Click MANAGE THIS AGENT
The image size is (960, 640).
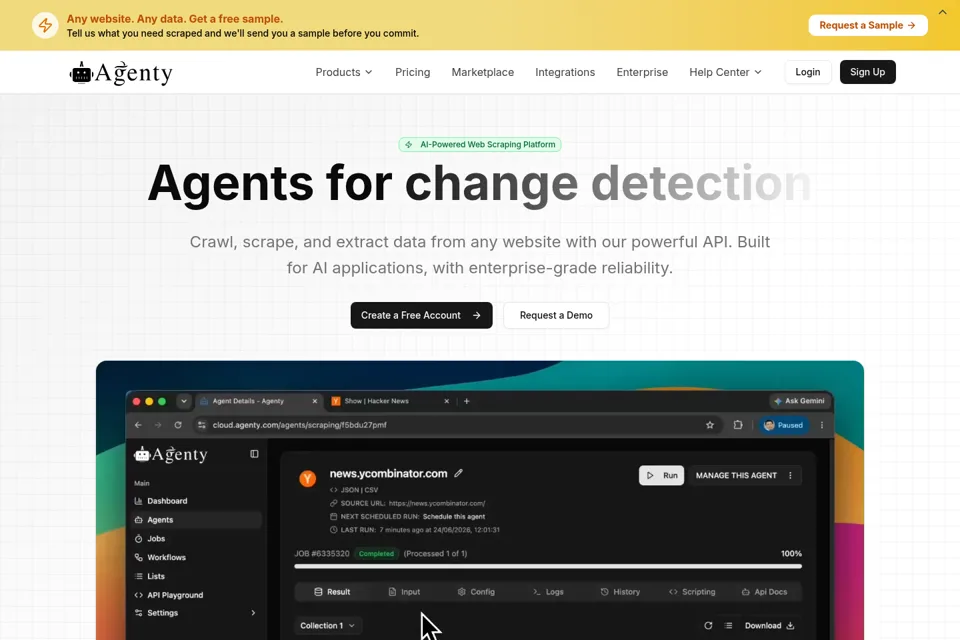pos(736,475)
